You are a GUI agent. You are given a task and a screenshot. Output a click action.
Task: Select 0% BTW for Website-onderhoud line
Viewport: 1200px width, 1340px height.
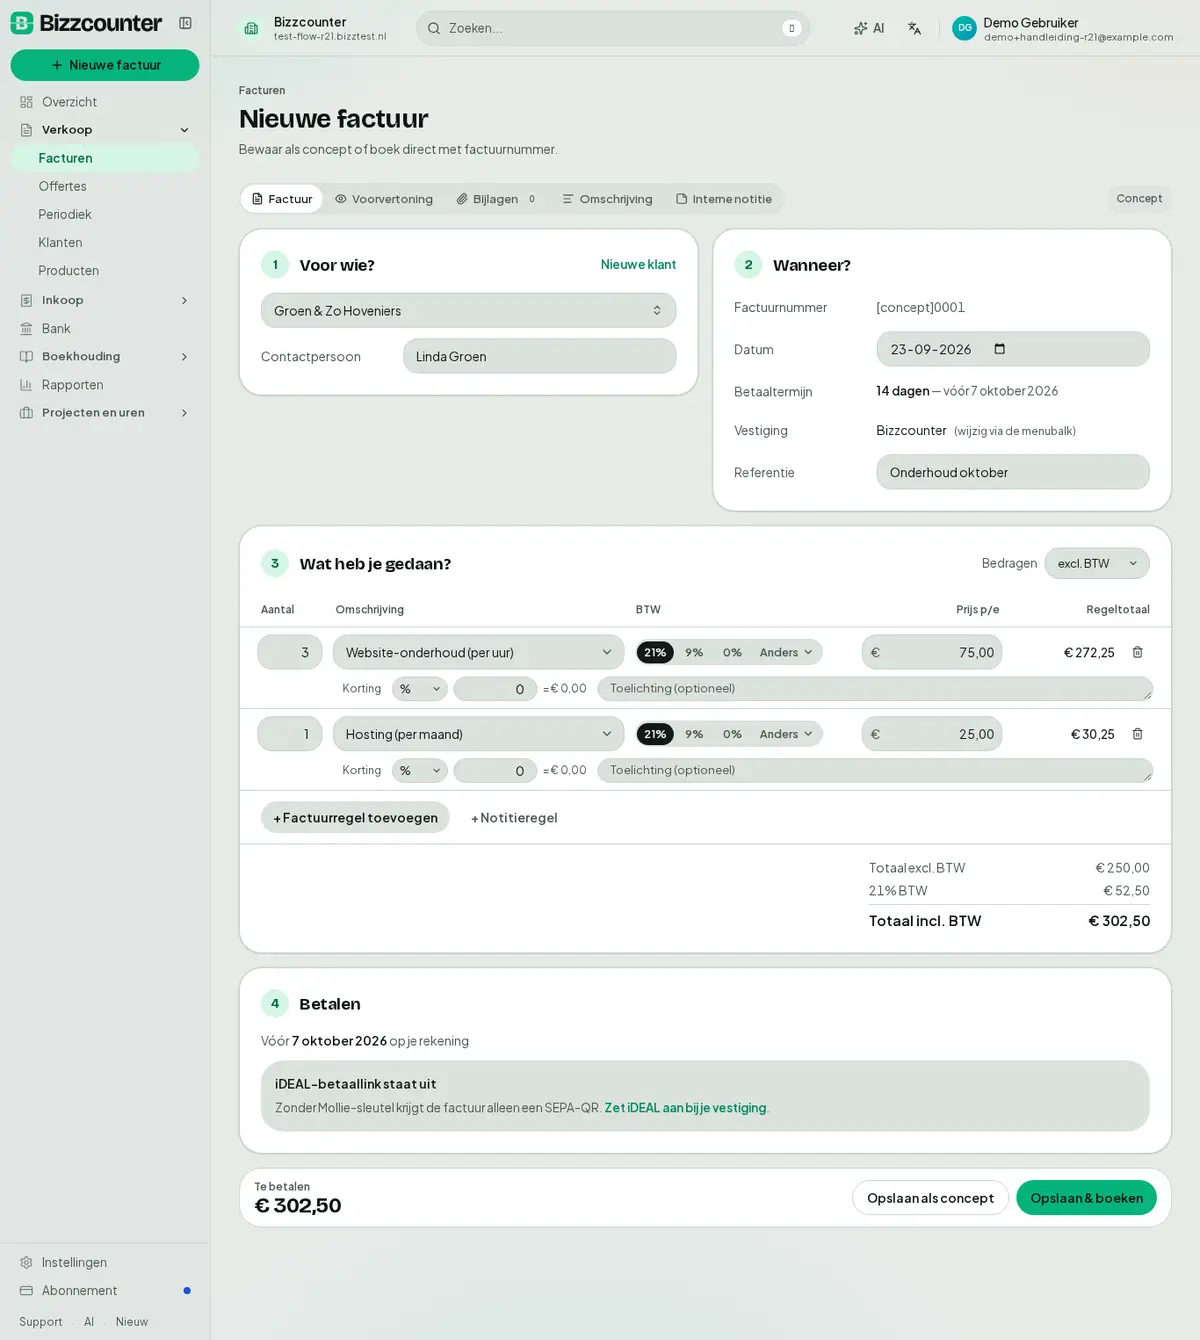pos(732,652)
